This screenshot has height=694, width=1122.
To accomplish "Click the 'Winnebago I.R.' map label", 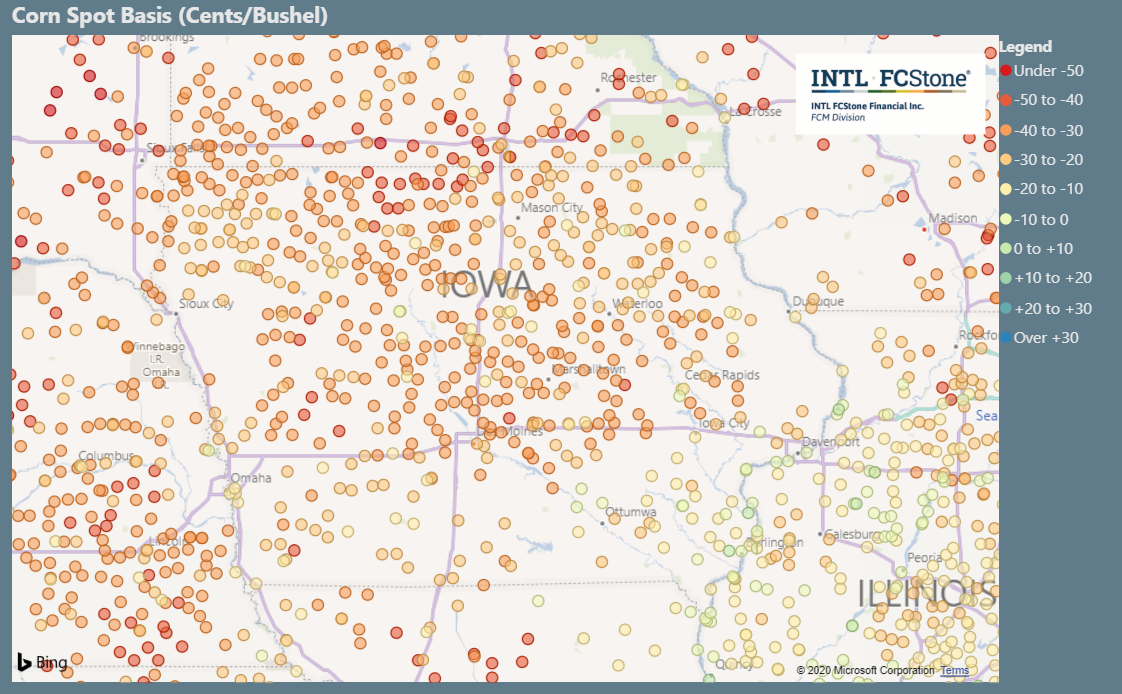I will [157, 352].
